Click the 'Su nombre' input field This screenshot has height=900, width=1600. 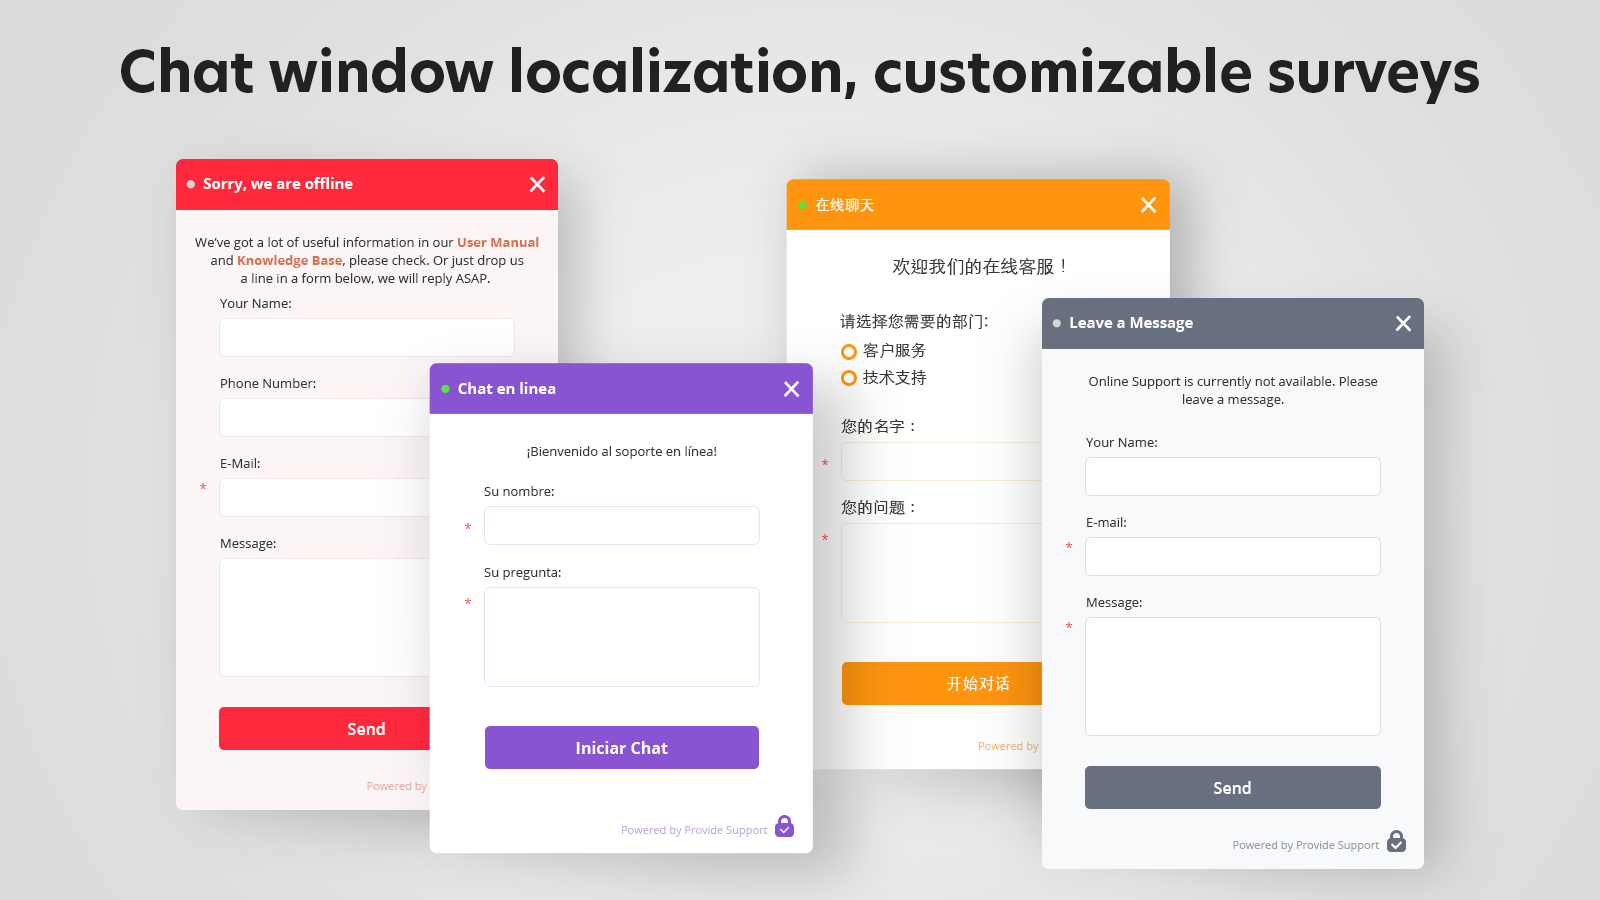pos(622,525)
